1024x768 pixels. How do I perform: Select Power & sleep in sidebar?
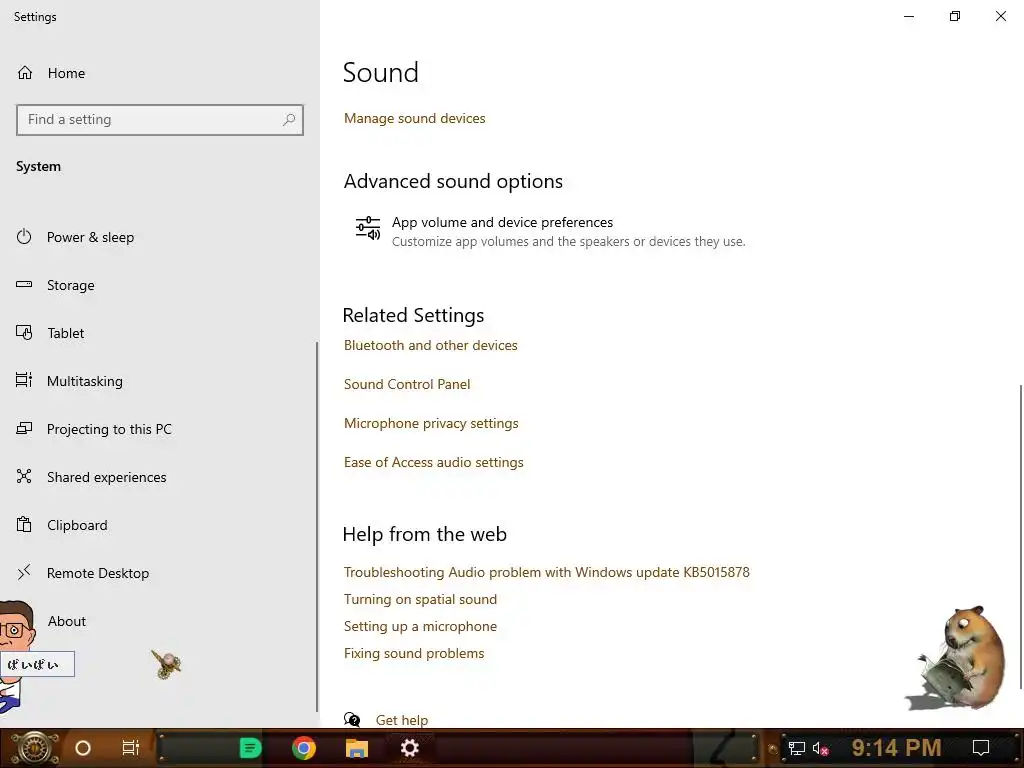(90, 237)
